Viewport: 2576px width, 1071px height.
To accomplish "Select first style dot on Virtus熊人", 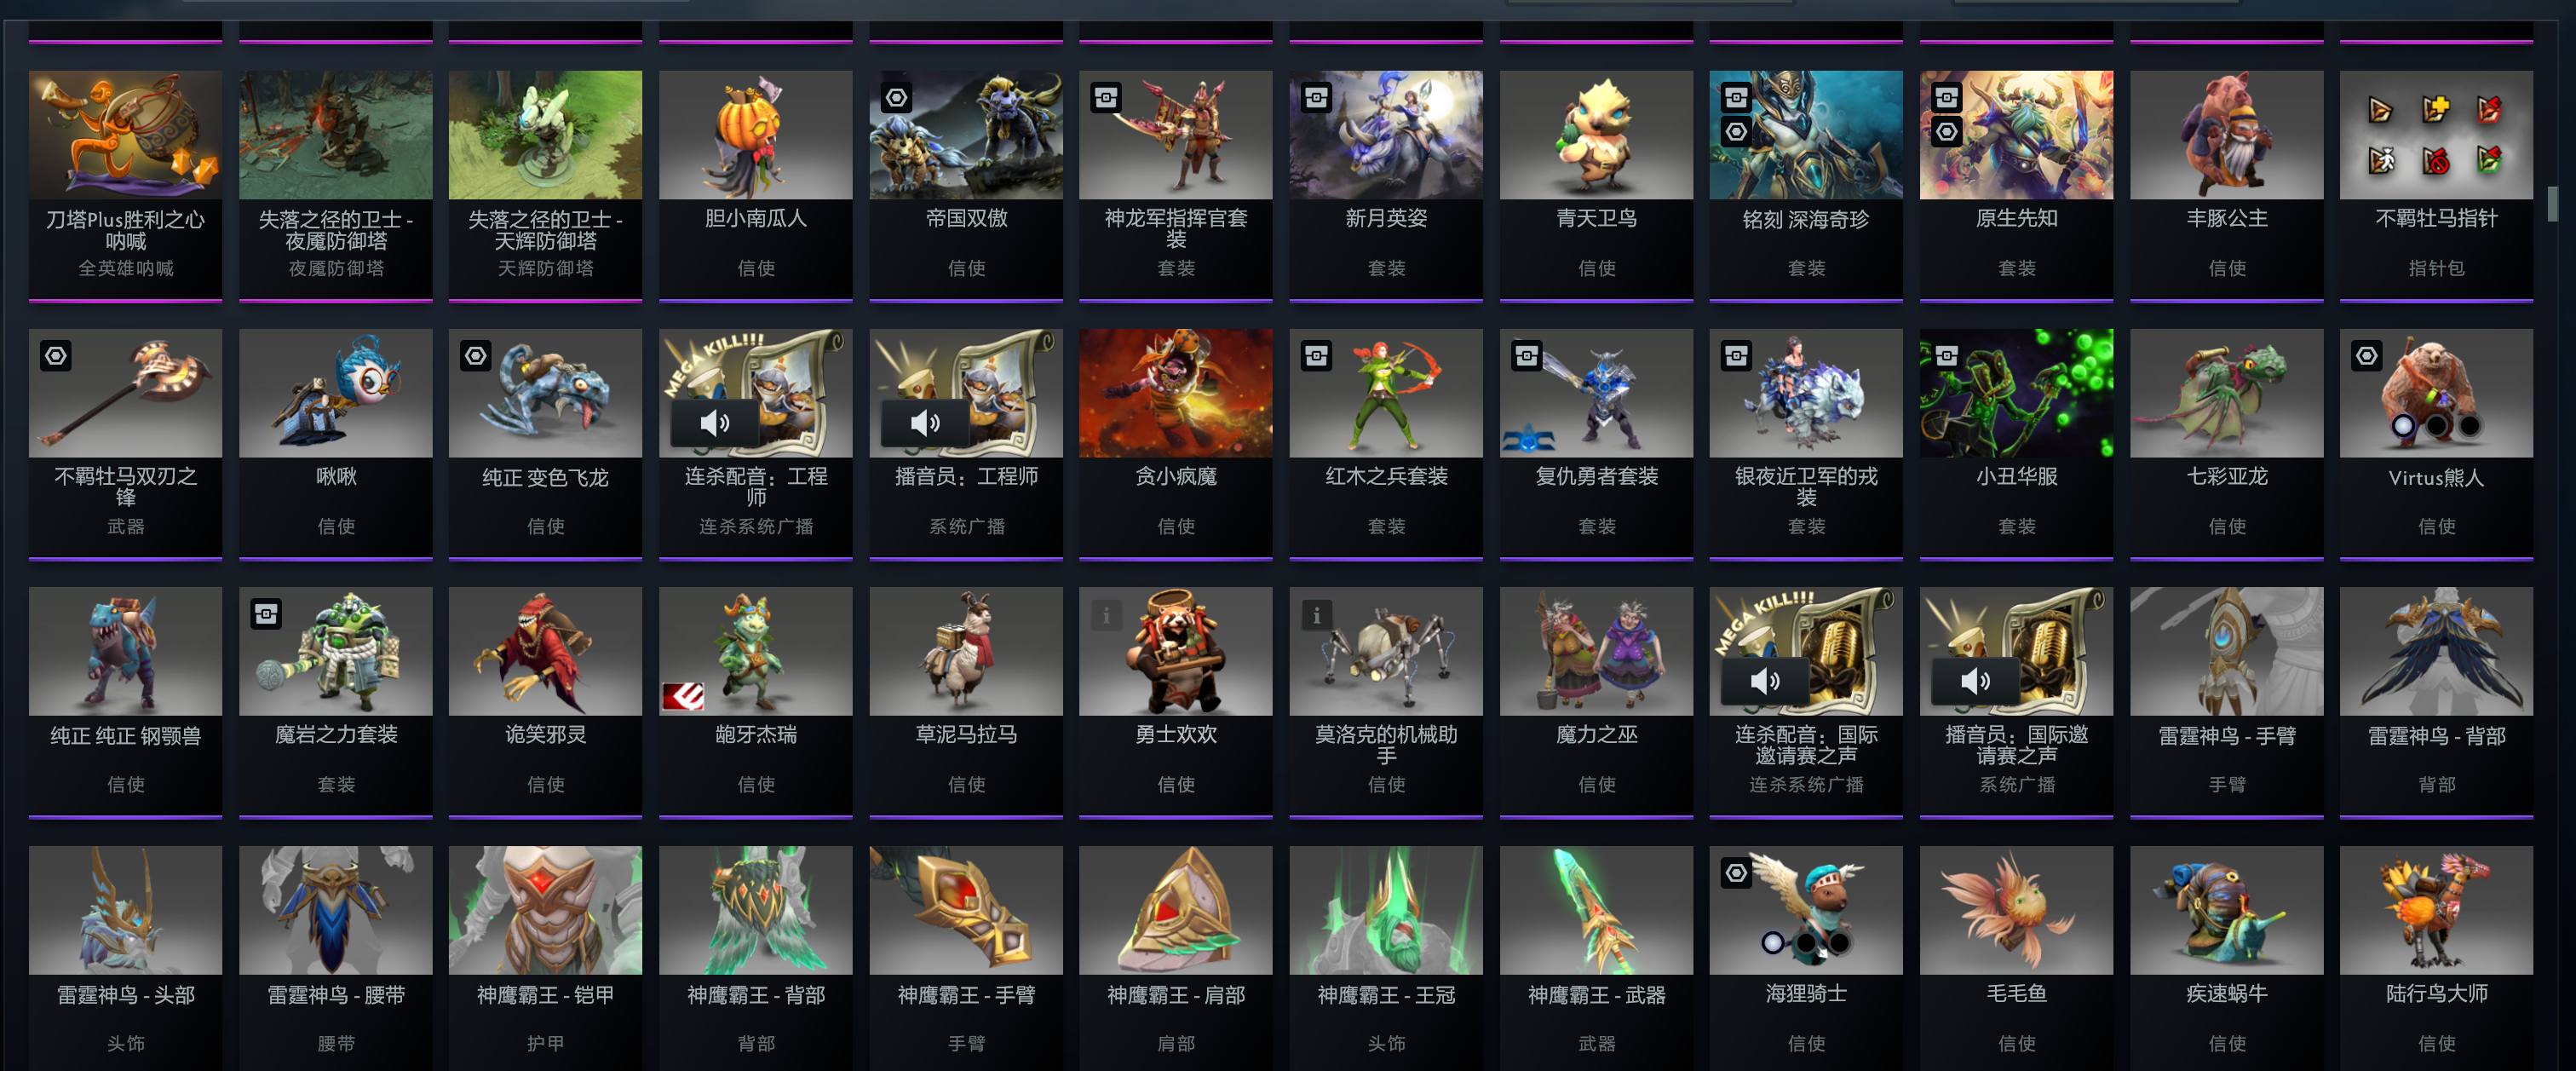I will point(2402,426).
